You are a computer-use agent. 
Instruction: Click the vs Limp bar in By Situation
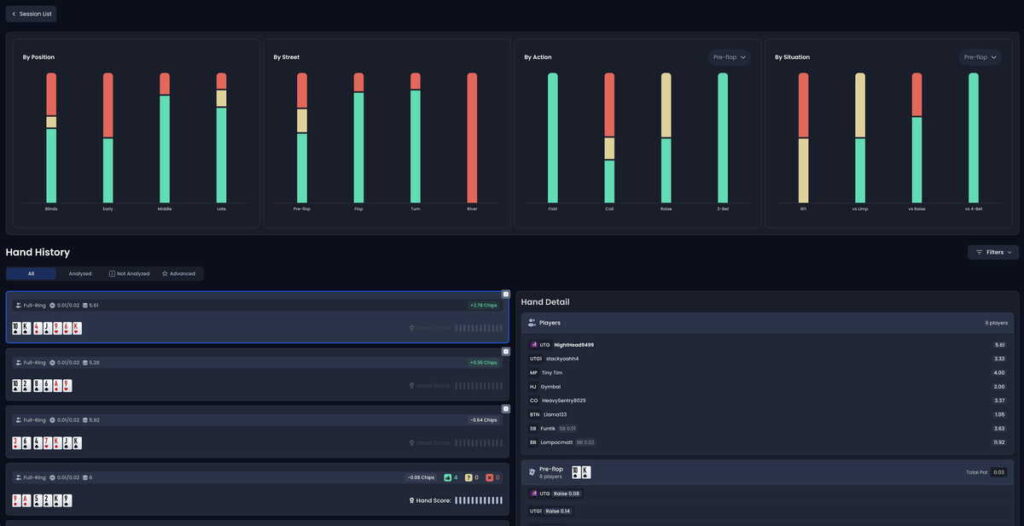click(x=860, y=138)
